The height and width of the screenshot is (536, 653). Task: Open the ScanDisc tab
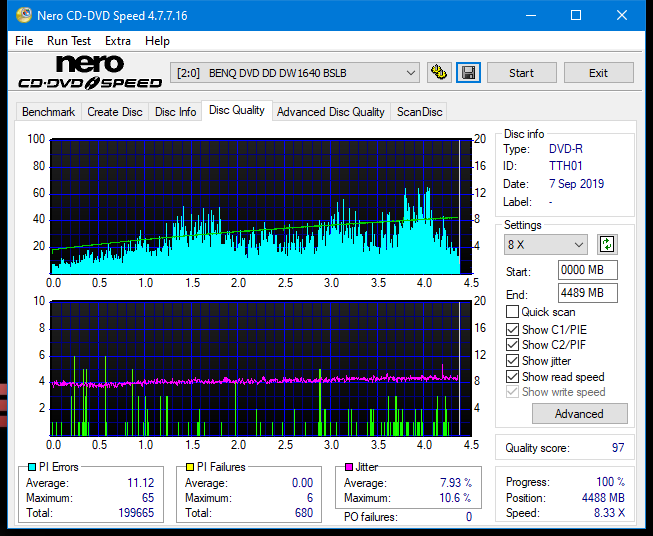click(419, 112)
